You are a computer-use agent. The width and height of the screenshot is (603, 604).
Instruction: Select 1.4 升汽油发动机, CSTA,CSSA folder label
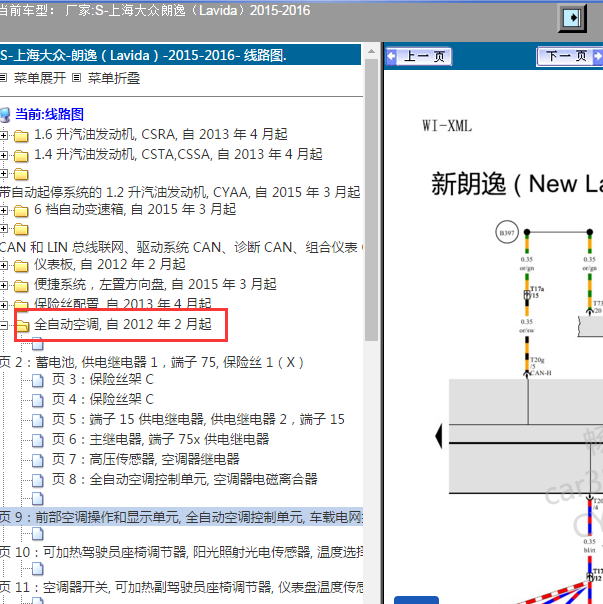178,154
